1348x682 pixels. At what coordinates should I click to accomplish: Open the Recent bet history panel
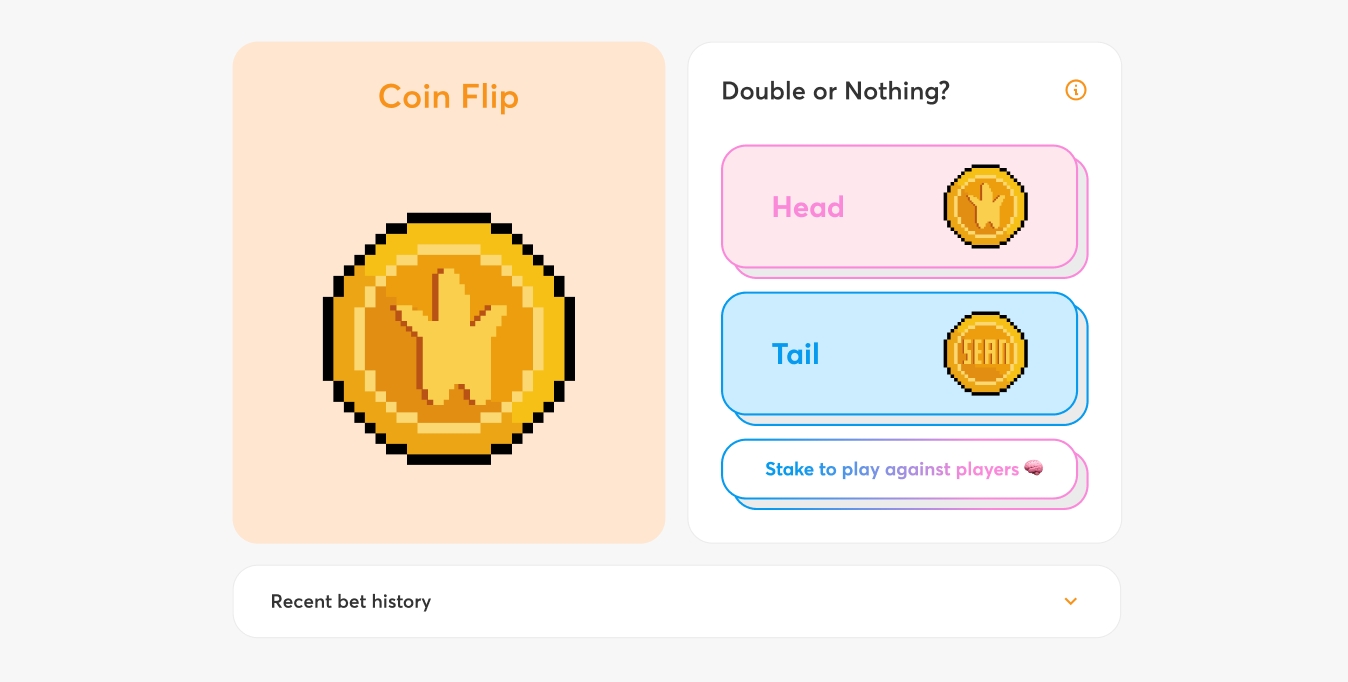pos(676,601)
